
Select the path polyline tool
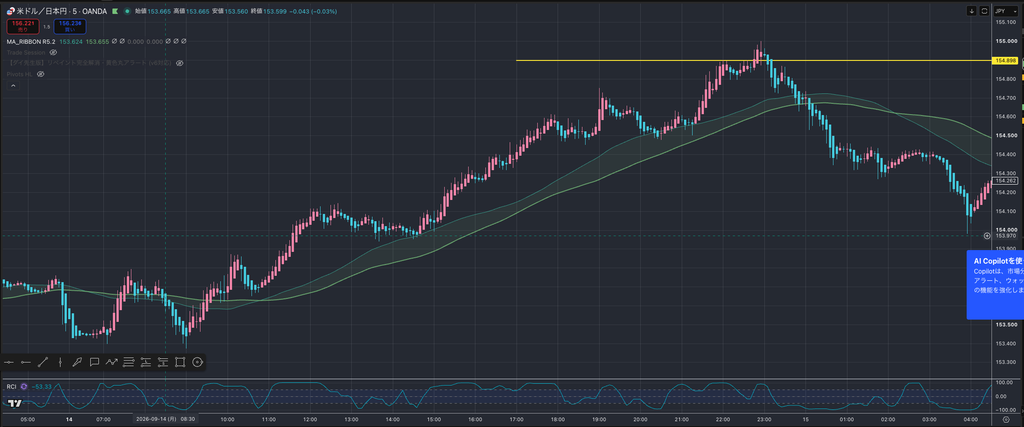pyautogui.click(x=111, y=362)
